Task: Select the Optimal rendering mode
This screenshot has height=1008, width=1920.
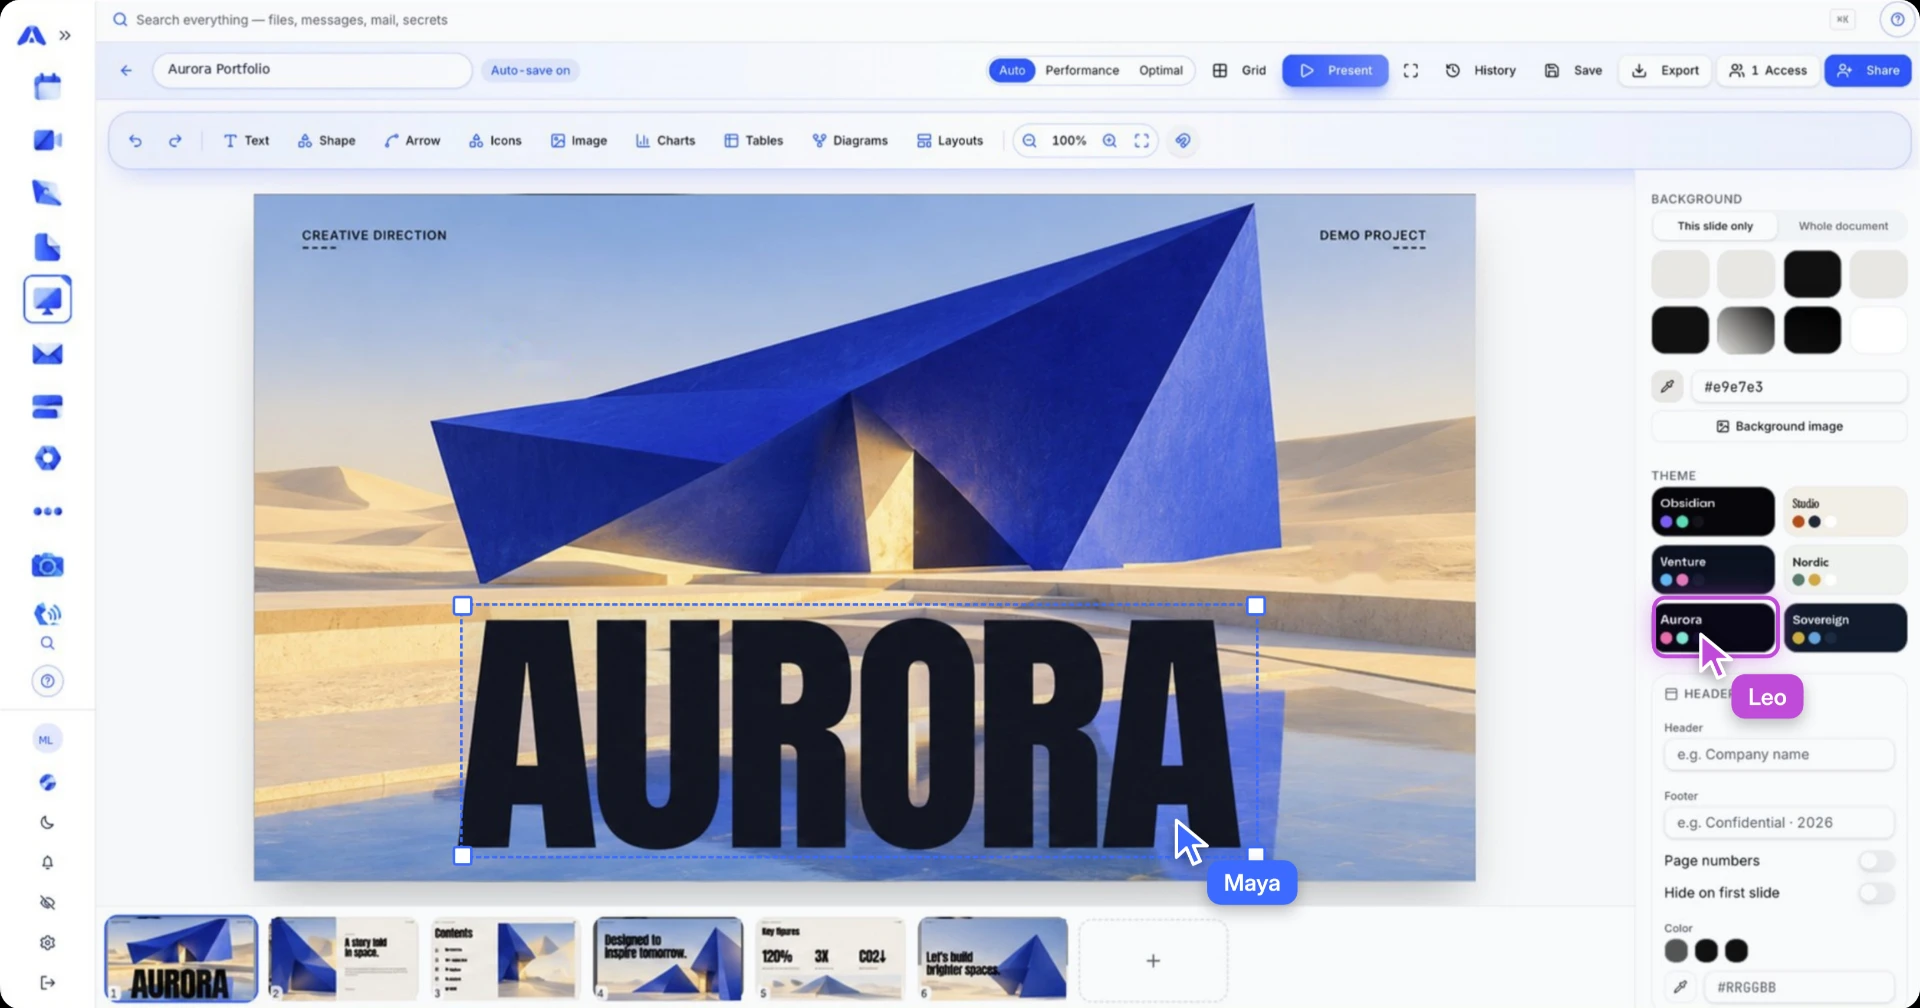Action: pos(1160,70)
